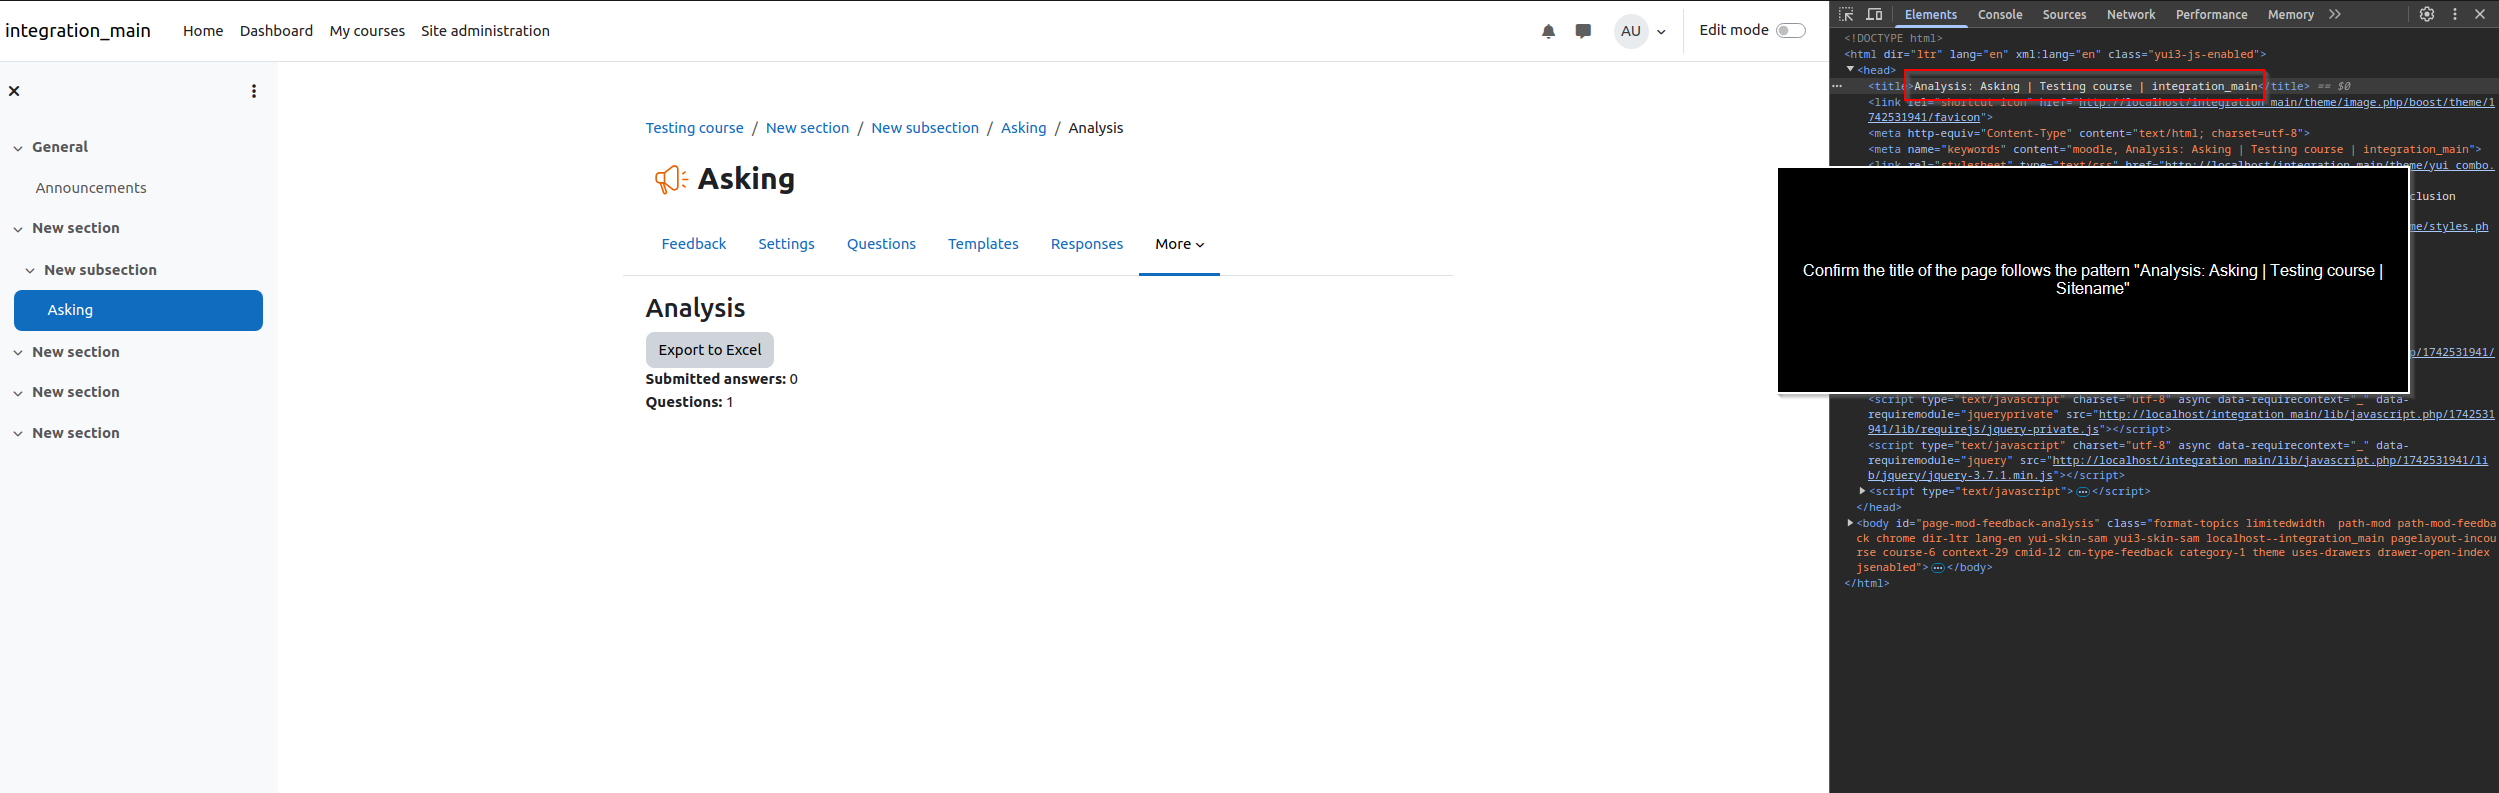This screenshot has height=793, width=2499.
Task: Open the Responses tab
Action: 1086,244
